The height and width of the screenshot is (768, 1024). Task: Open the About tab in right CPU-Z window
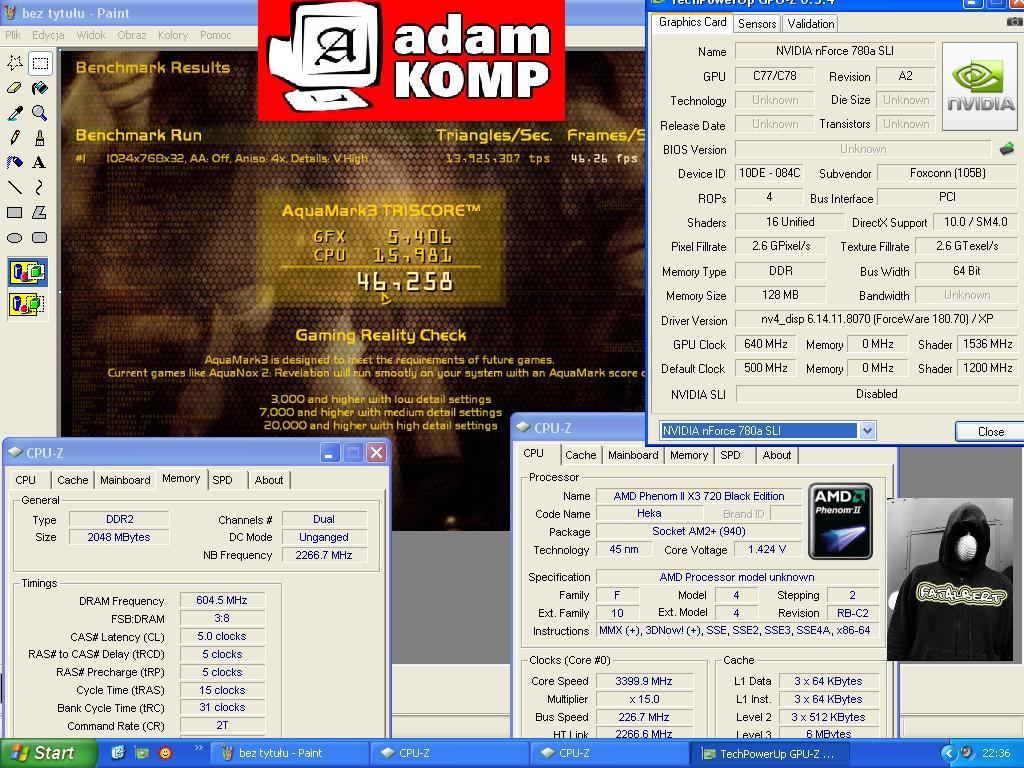point(776,455)
